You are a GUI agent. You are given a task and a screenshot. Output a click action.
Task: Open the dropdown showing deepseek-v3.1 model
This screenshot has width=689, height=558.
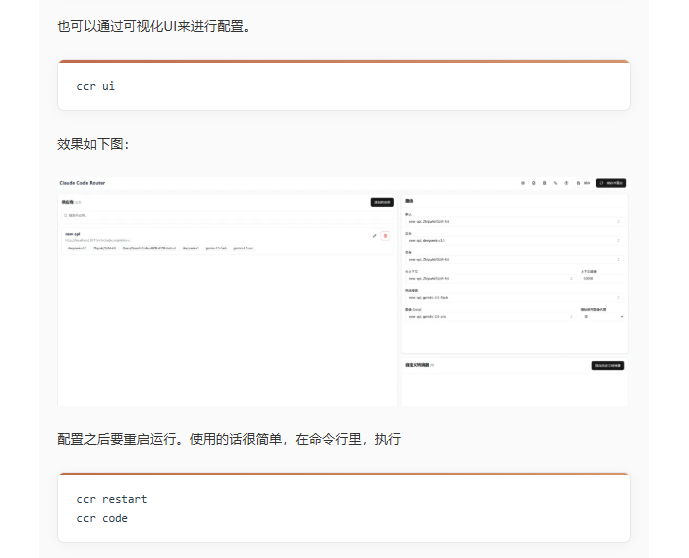[x=514, y=241]
